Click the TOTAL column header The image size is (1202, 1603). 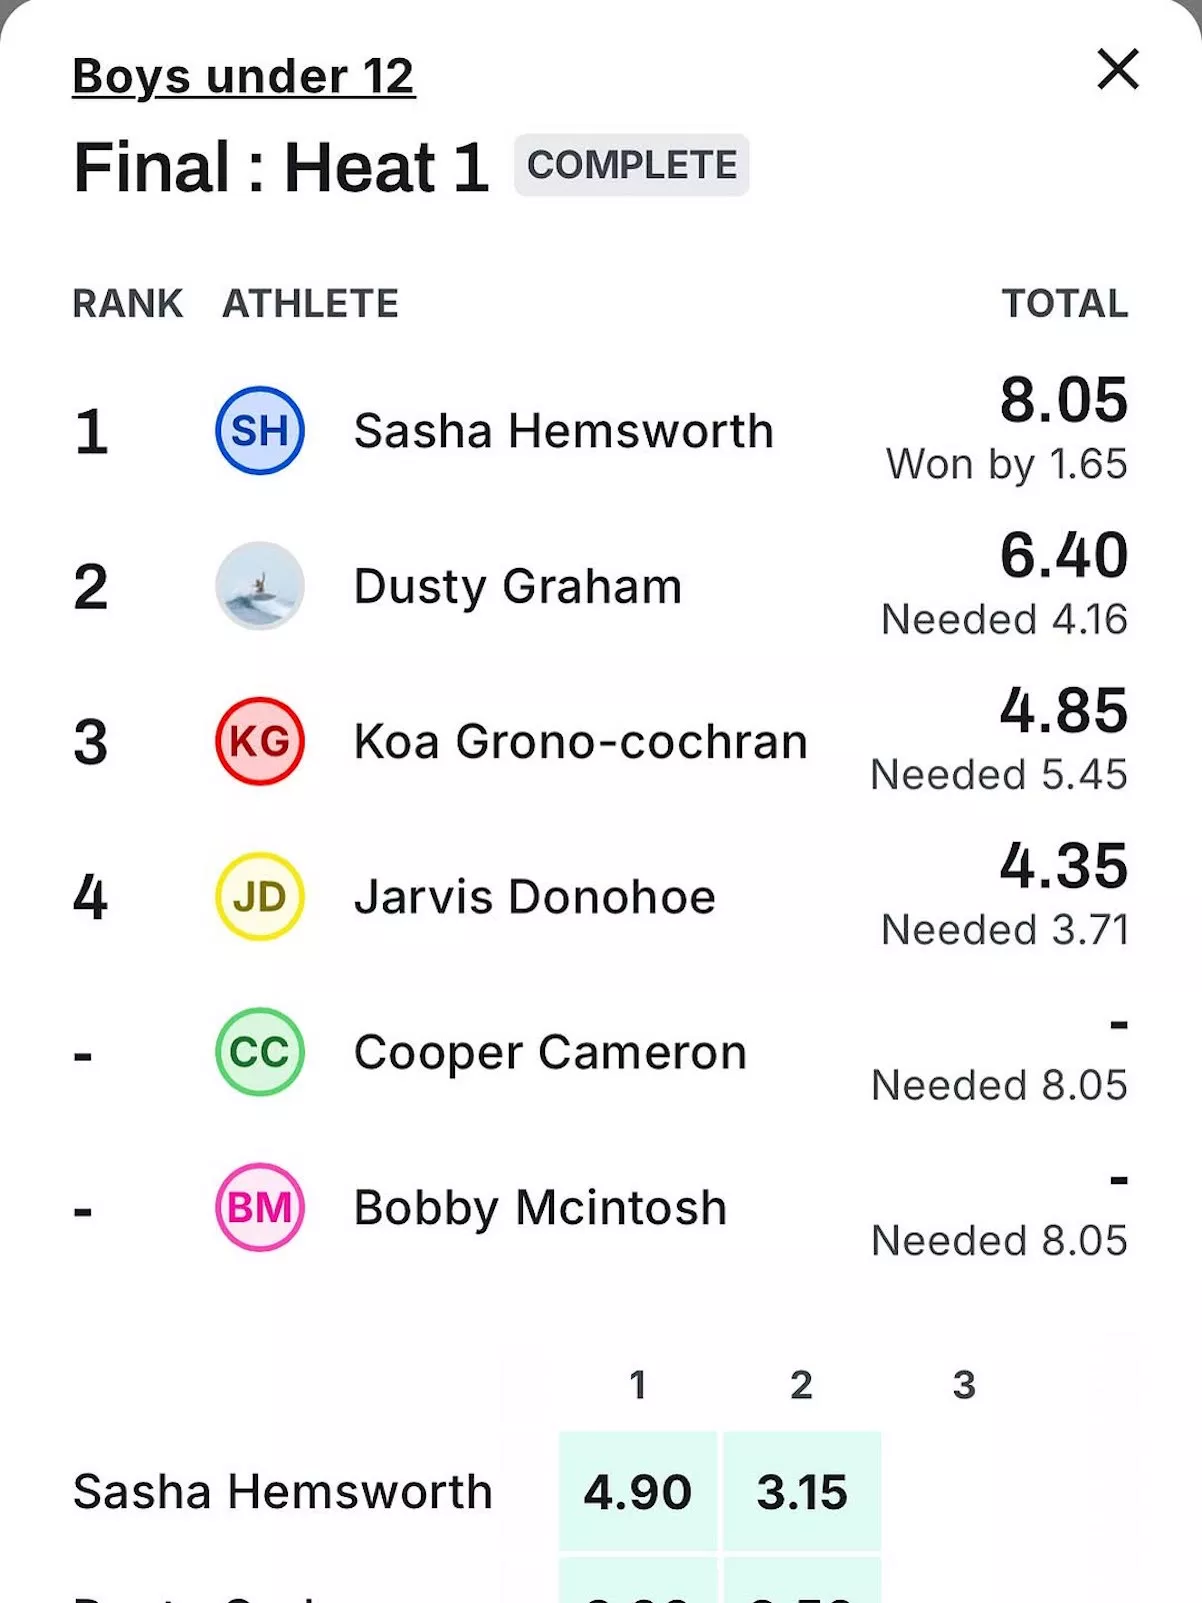pos(1065,303)
